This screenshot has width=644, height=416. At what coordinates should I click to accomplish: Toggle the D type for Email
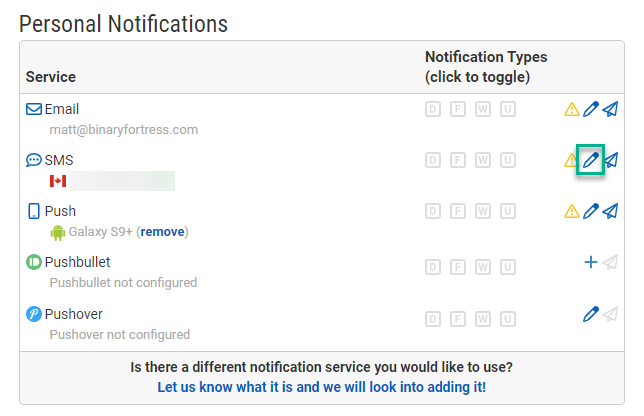[433, 109]
